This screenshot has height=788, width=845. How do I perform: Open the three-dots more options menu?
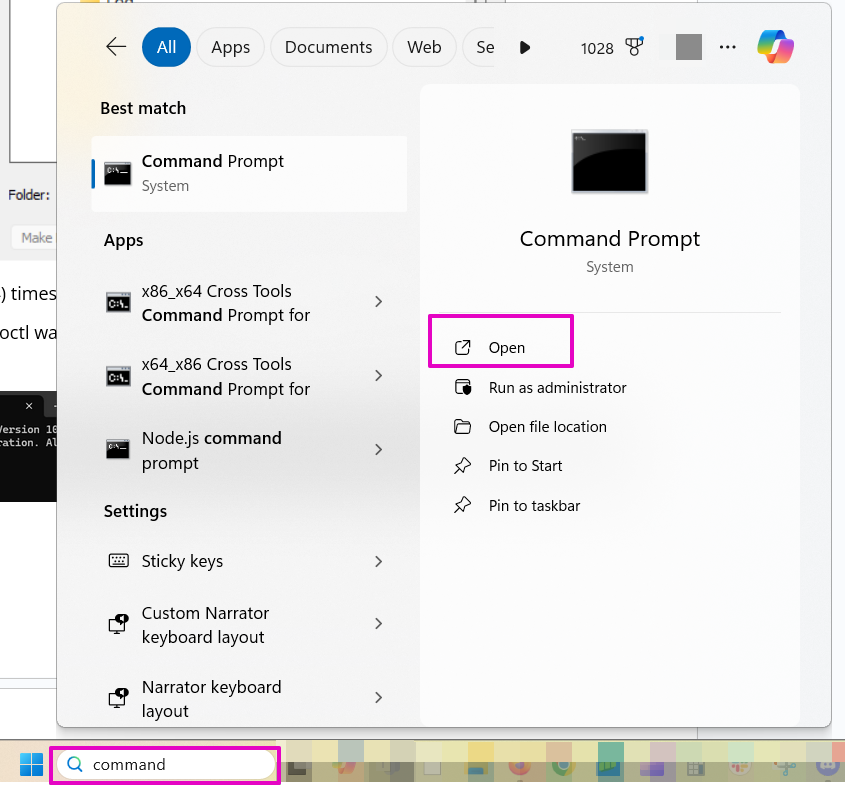[728, 47]
